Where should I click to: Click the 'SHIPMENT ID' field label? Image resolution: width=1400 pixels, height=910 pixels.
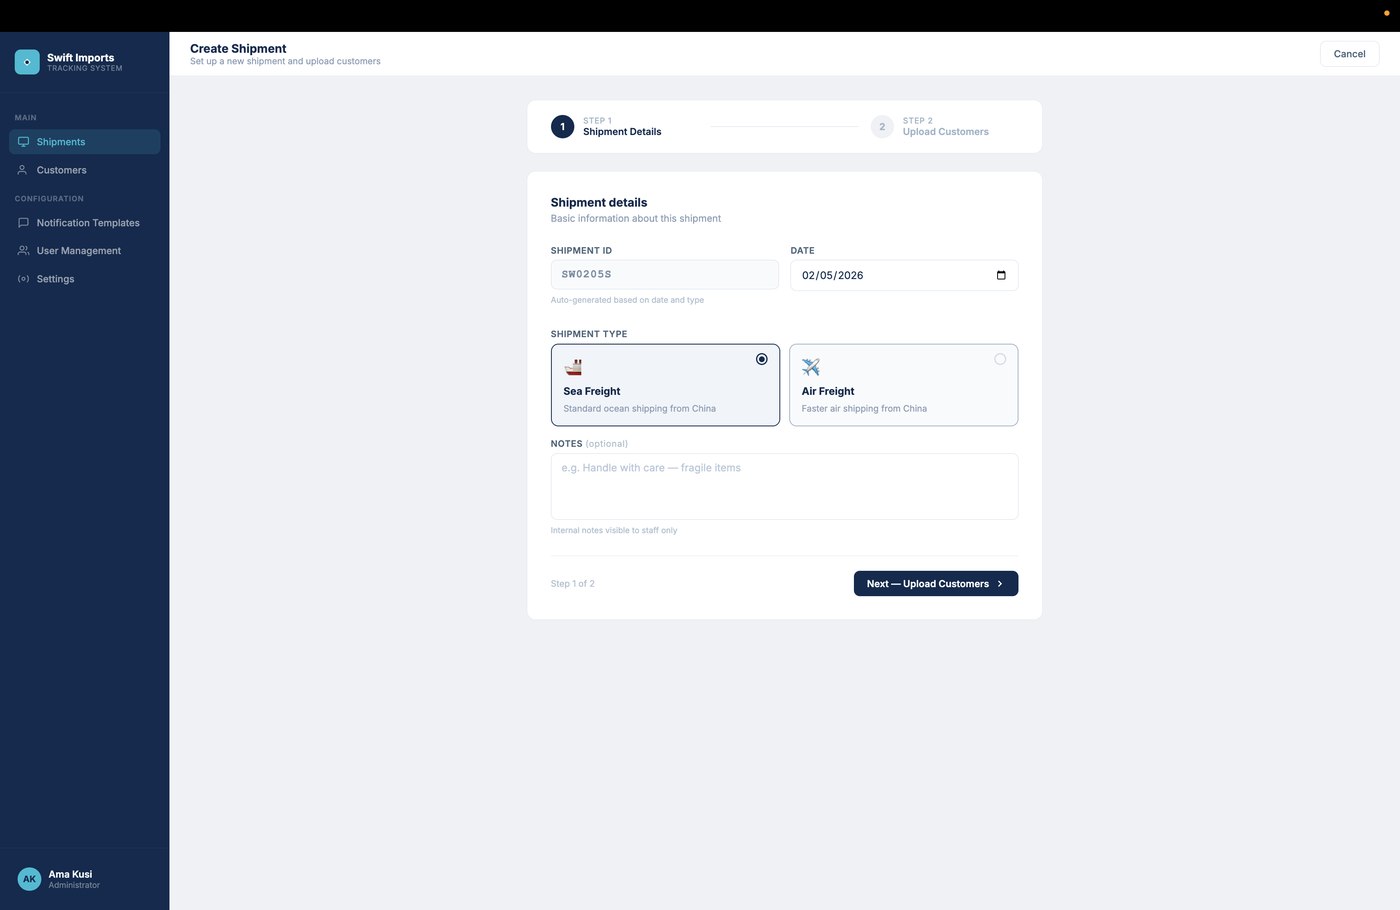tap(581, 251)
